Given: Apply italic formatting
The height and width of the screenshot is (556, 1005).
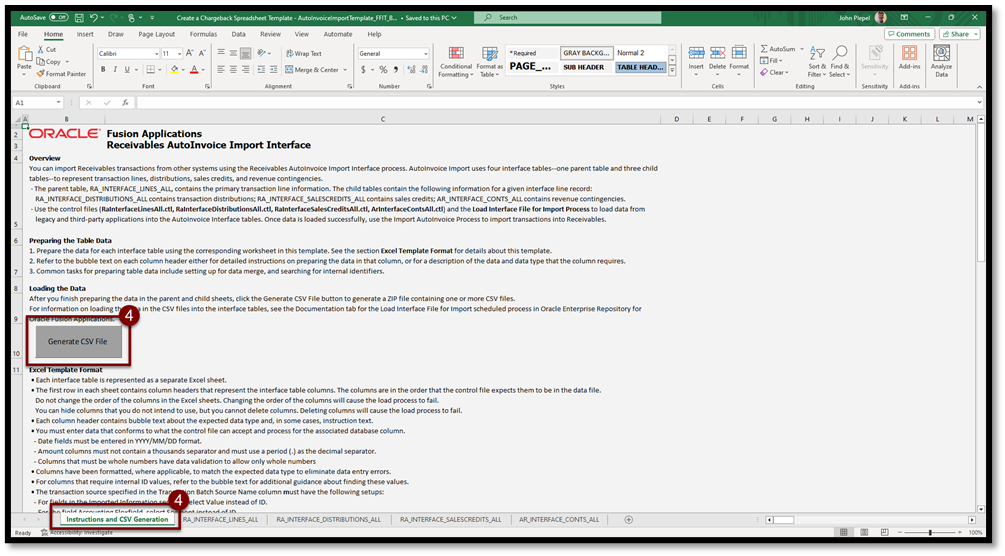Looking at the screenshot, I should [x=115, y=70].
